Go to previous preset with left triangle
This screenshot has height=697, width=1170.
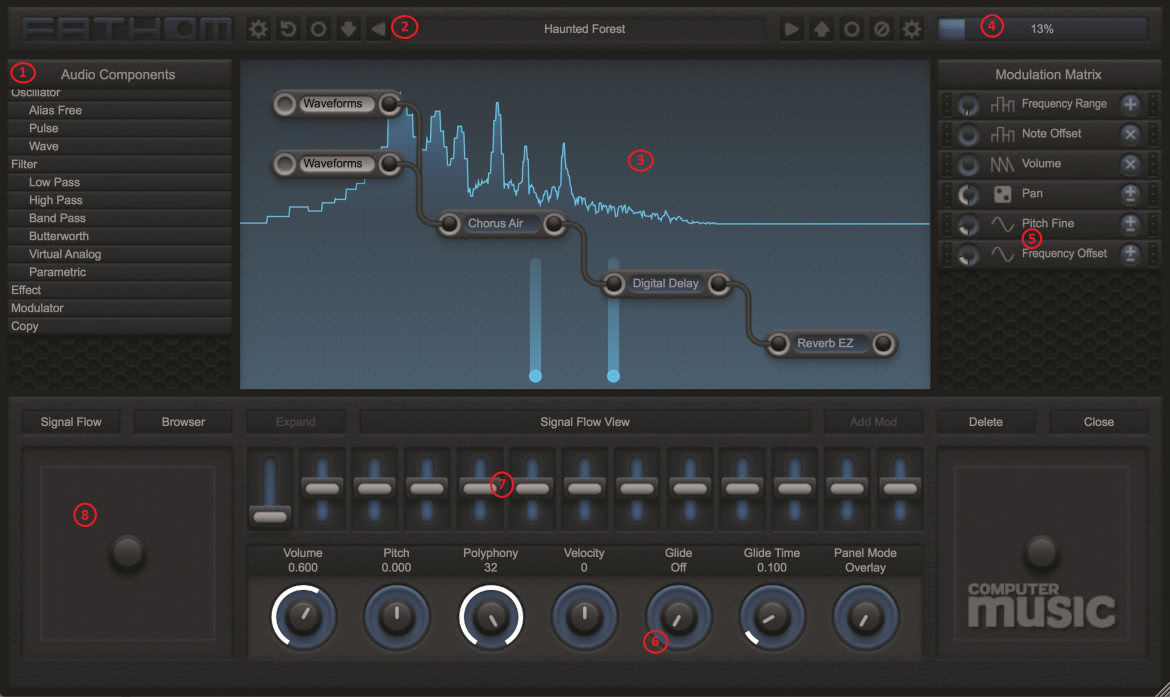coord(378,29)
